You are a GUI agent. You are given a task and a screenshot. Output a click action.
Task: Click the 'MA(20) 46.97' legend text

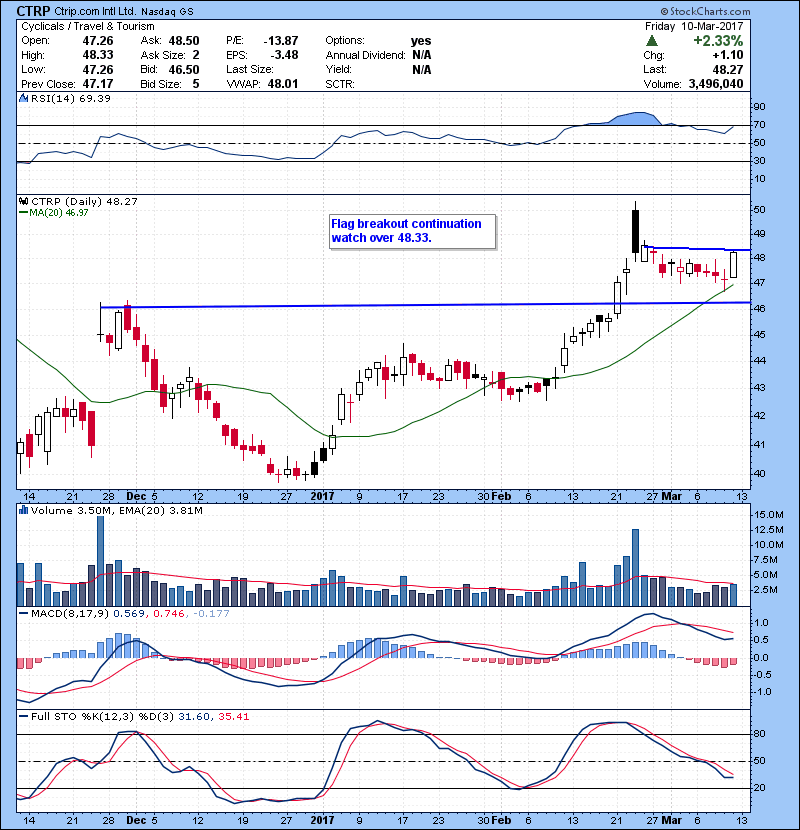[x=59, y=213]
